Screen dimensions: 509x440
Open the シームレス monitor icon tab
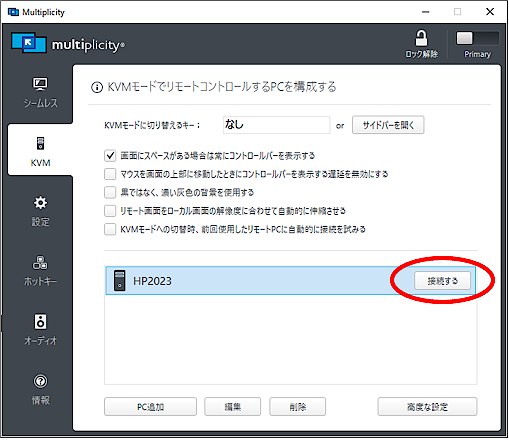[x=40, y=84]
